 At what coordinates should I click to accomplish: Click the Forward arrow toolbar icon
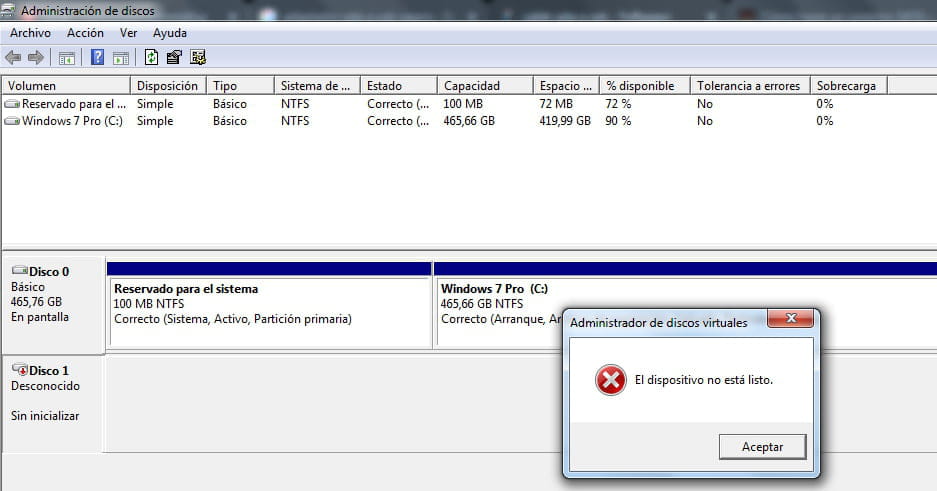click(x=36, y=57)
